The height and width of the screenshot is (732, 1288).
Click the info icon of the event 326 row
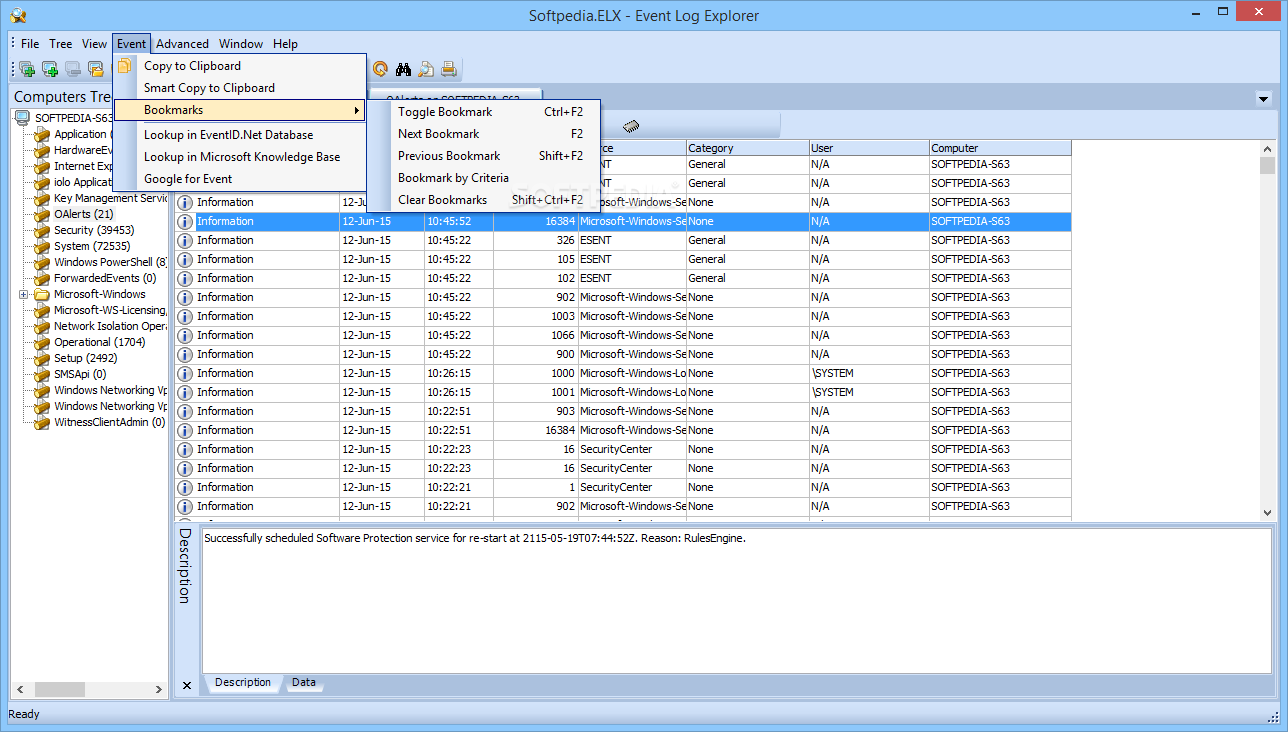click(185, 240)
